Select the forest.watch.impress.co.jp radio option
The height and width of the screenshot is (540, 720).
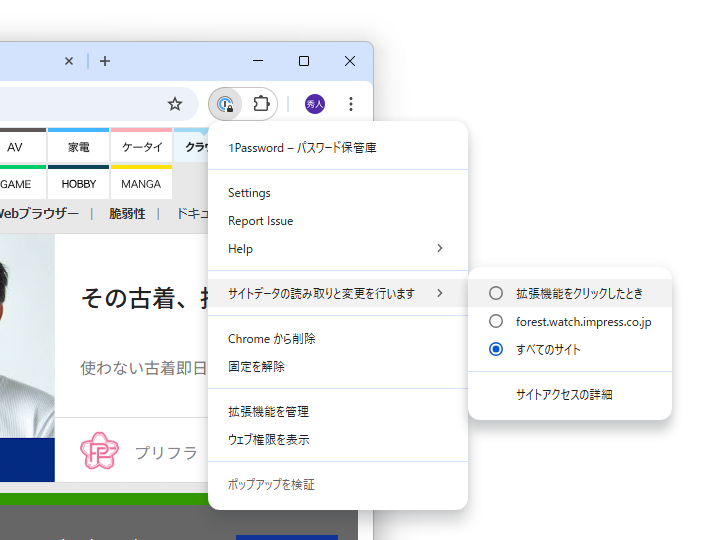pos(570,321)
